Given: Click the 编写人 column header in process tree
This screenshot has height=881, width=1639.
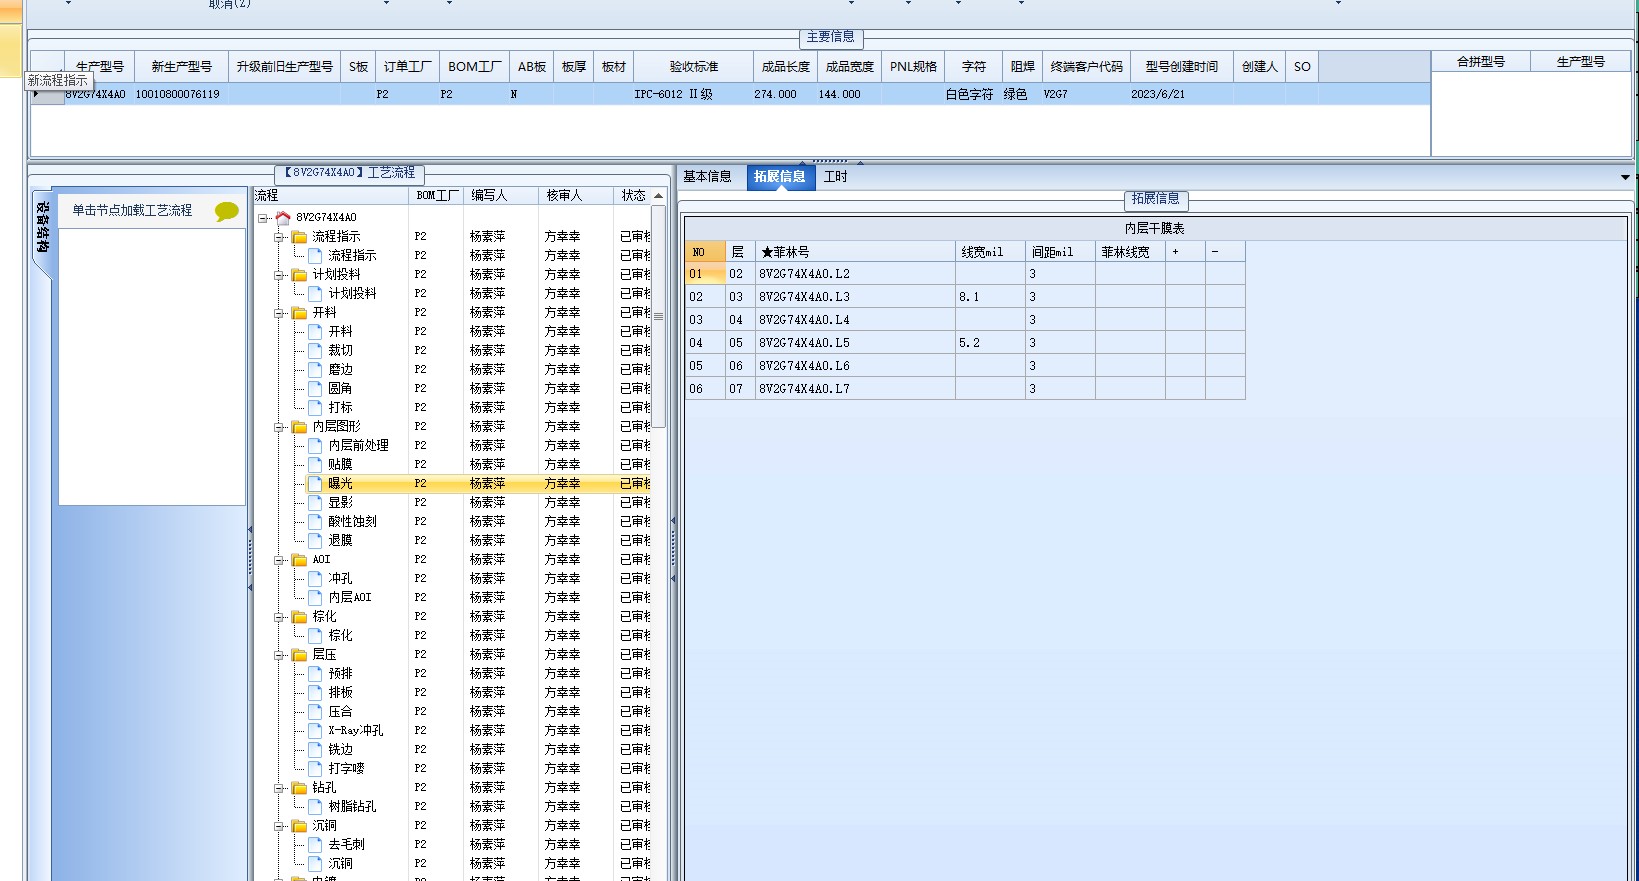Looking at the screenshot, I should click(x=502, y=196).
